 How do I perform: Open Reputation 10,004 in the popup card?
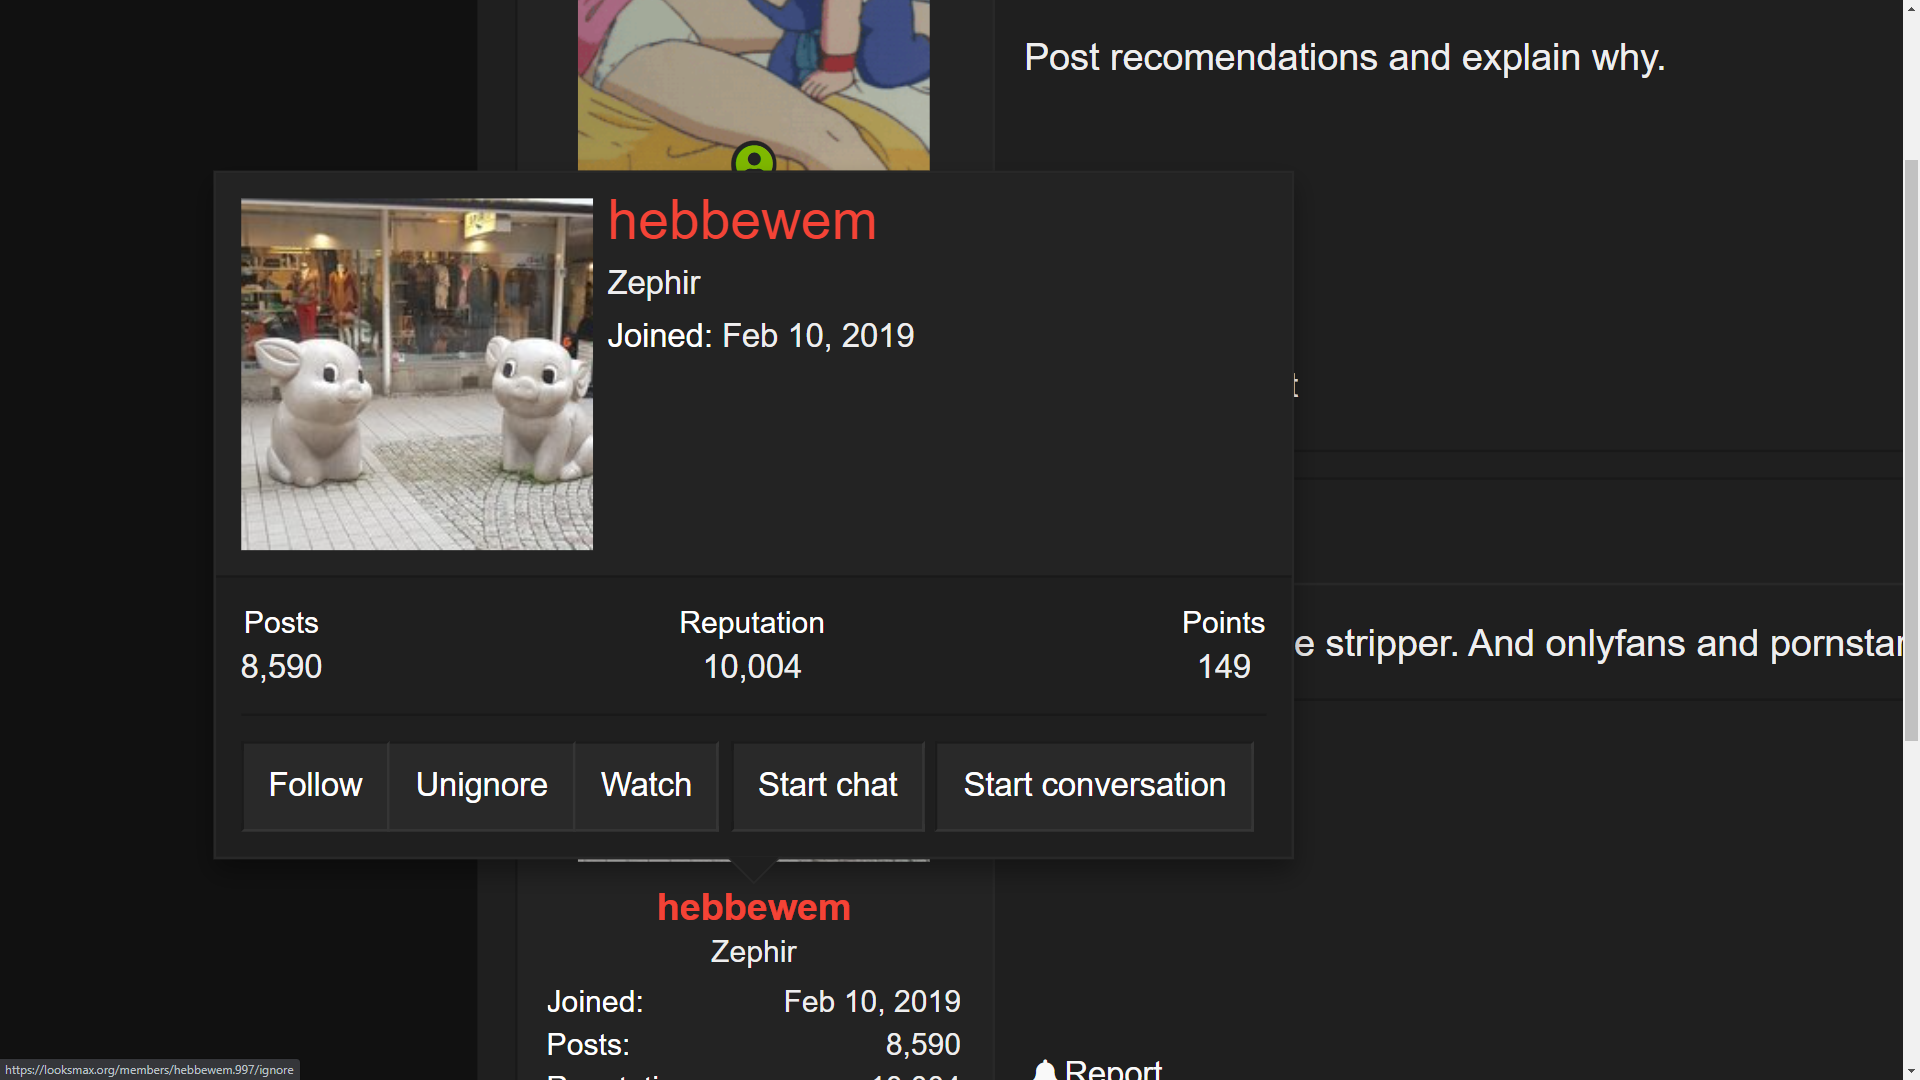(x=752, y=667)
